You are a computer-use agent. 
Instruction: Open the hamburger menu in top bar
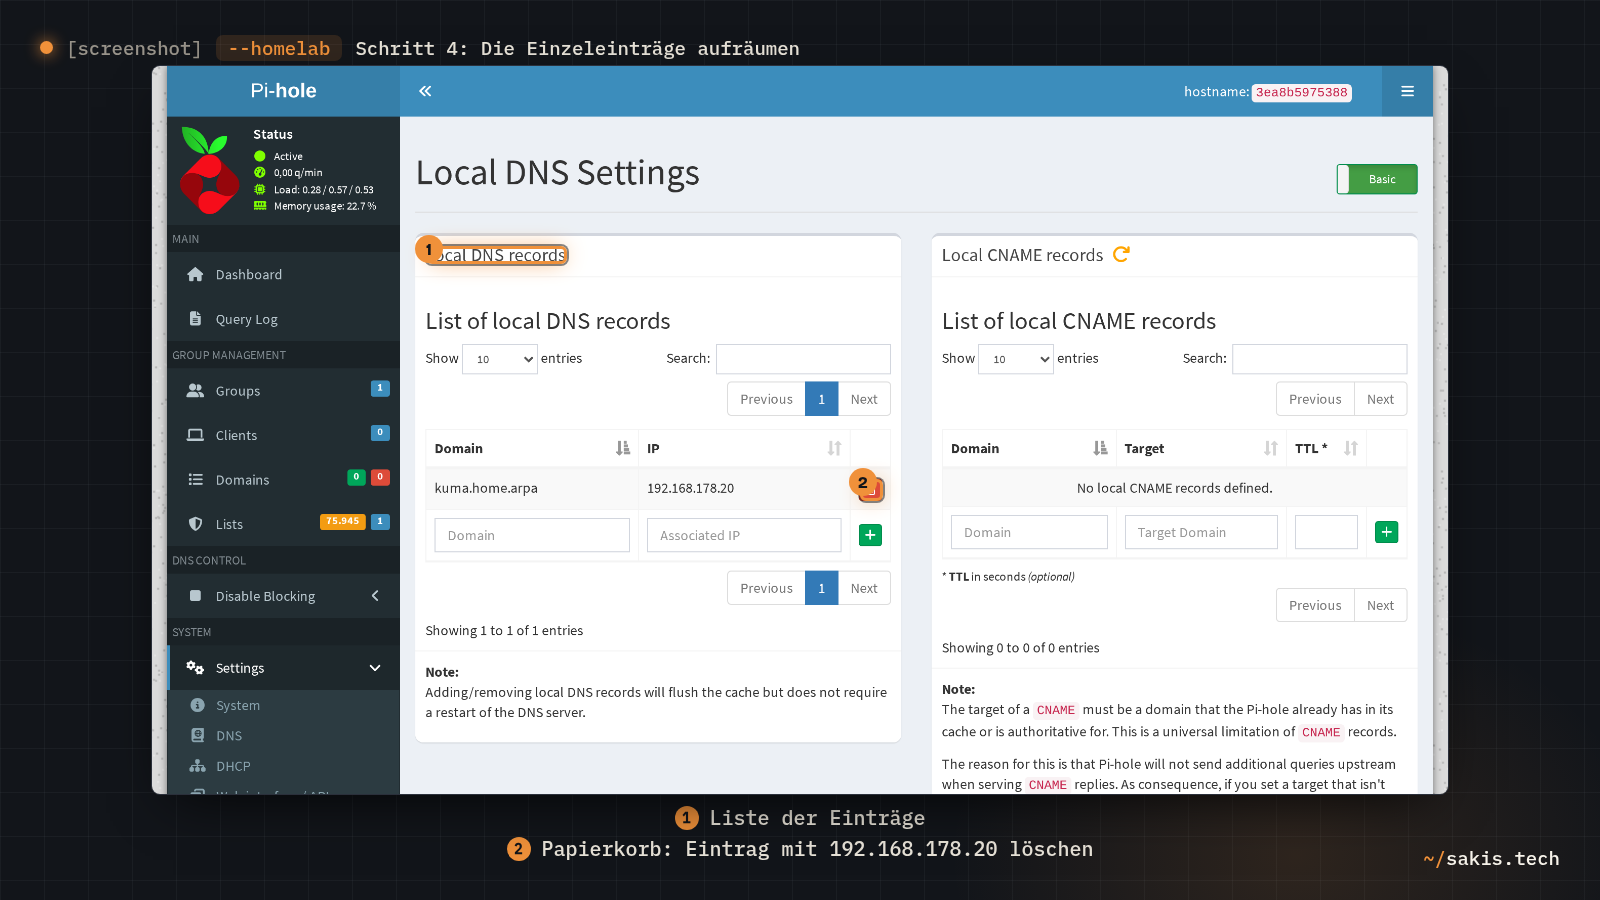(1407, 91)
